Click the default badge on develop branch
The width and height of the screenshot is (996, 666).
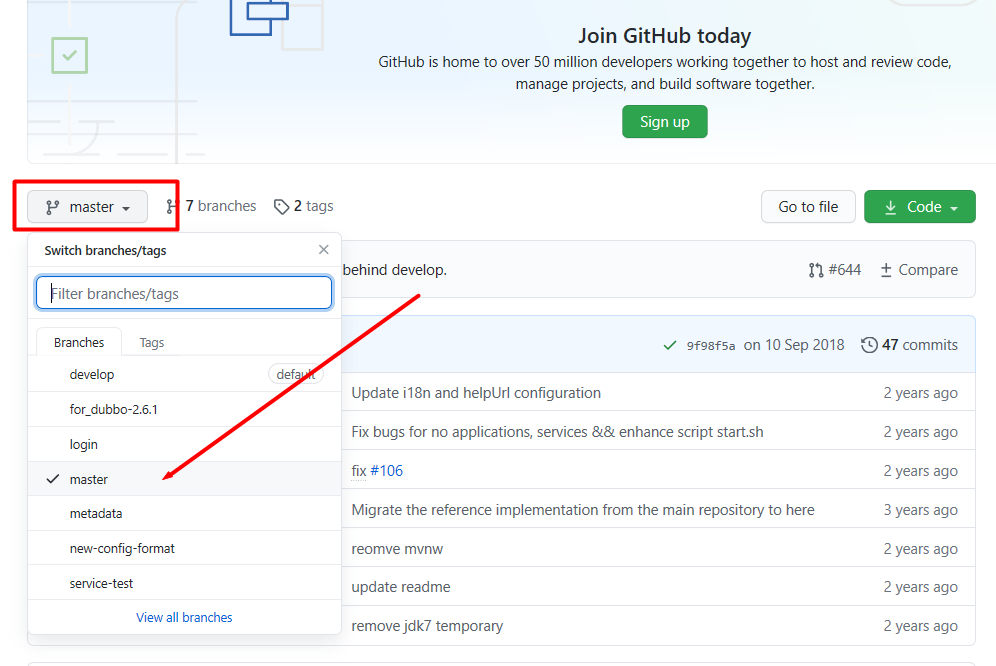296,374
